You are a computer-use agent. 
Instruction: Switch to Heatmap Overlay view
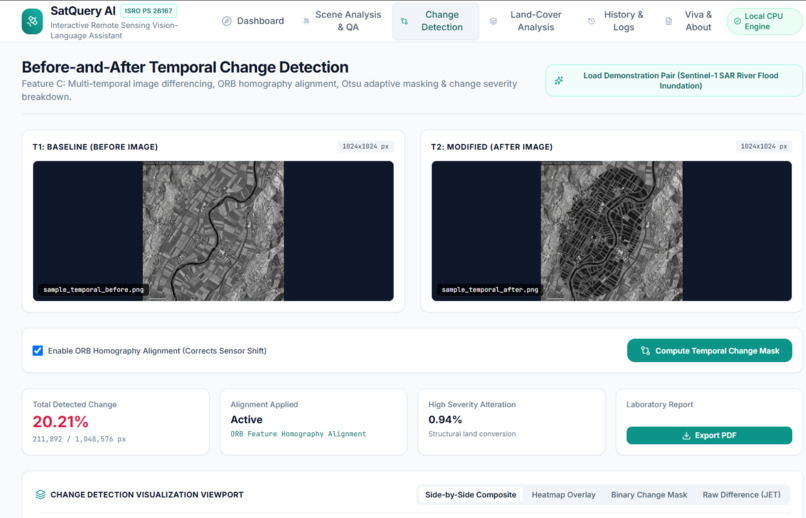point(563,494)
